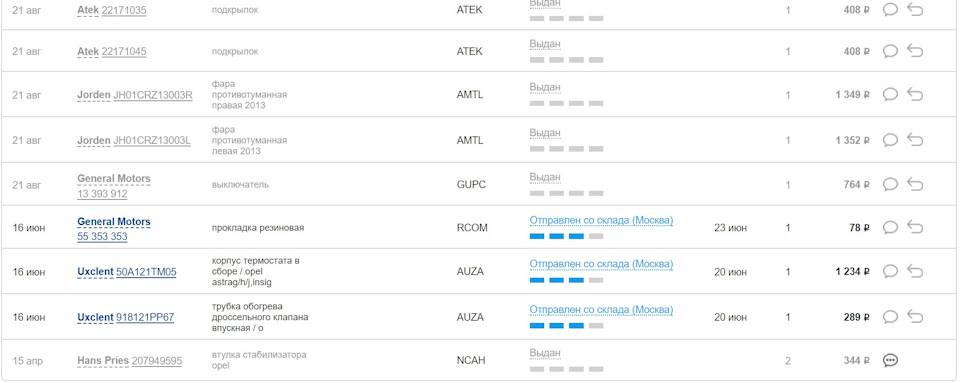Image resolution: width=960 pixels, height=383 pixels.
Task: Click return arrow for Jorden JH01CRZ13003L
Action: click(x=915, y=140)
